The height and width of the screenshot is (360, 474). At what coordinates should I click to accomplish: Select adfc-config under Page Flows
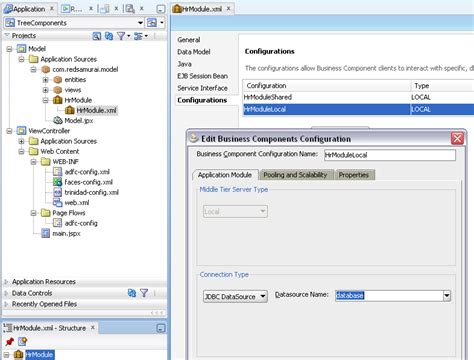tap(81, 223)
